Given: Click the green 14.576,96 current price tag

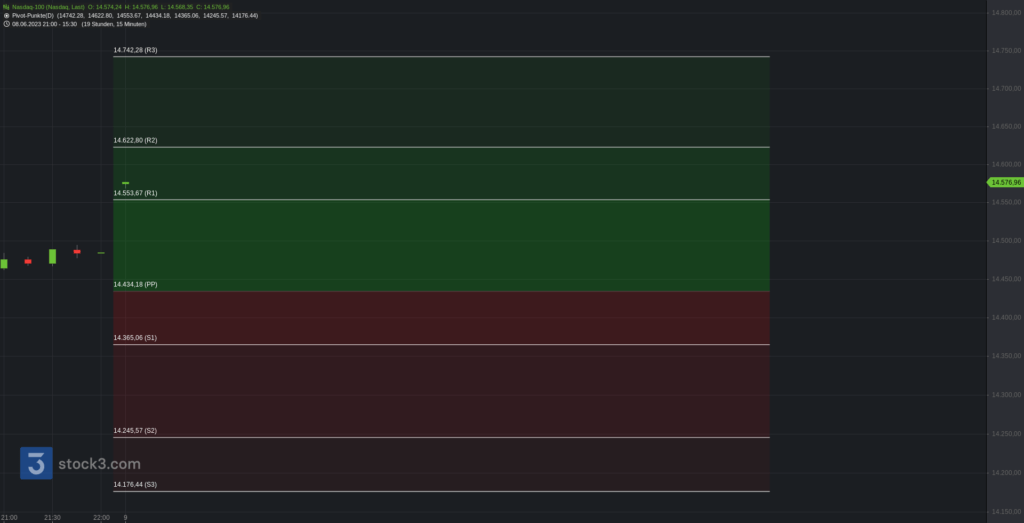Looking at the screenshot, I should [x=1004, y=182].
